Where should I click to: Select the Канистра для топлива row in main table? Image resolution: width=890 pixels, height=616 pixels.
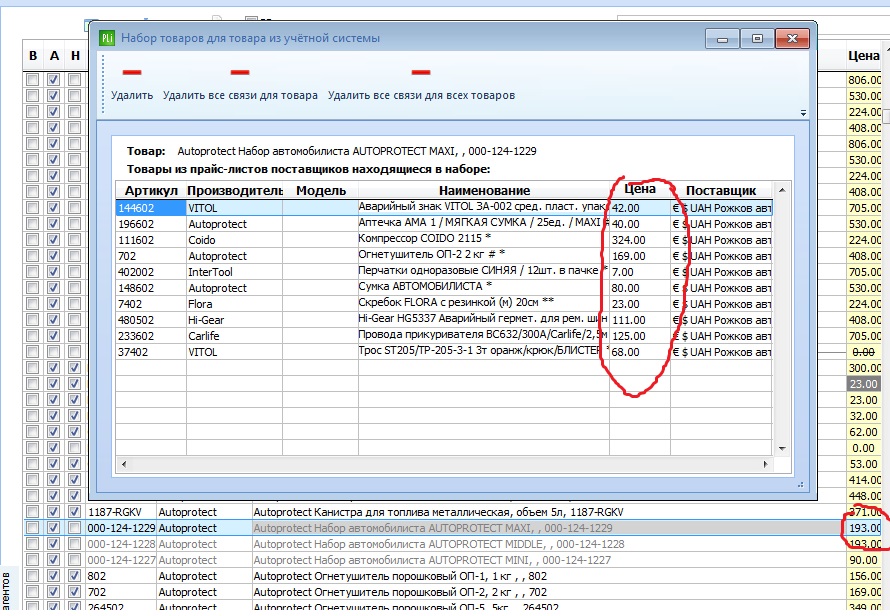coord(452,512)
